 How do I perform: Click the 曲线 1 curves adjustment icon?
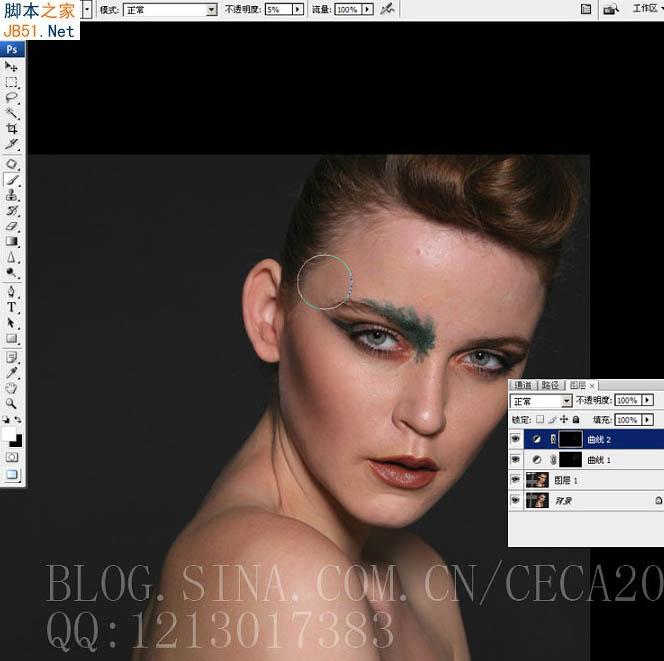point(537,459)
